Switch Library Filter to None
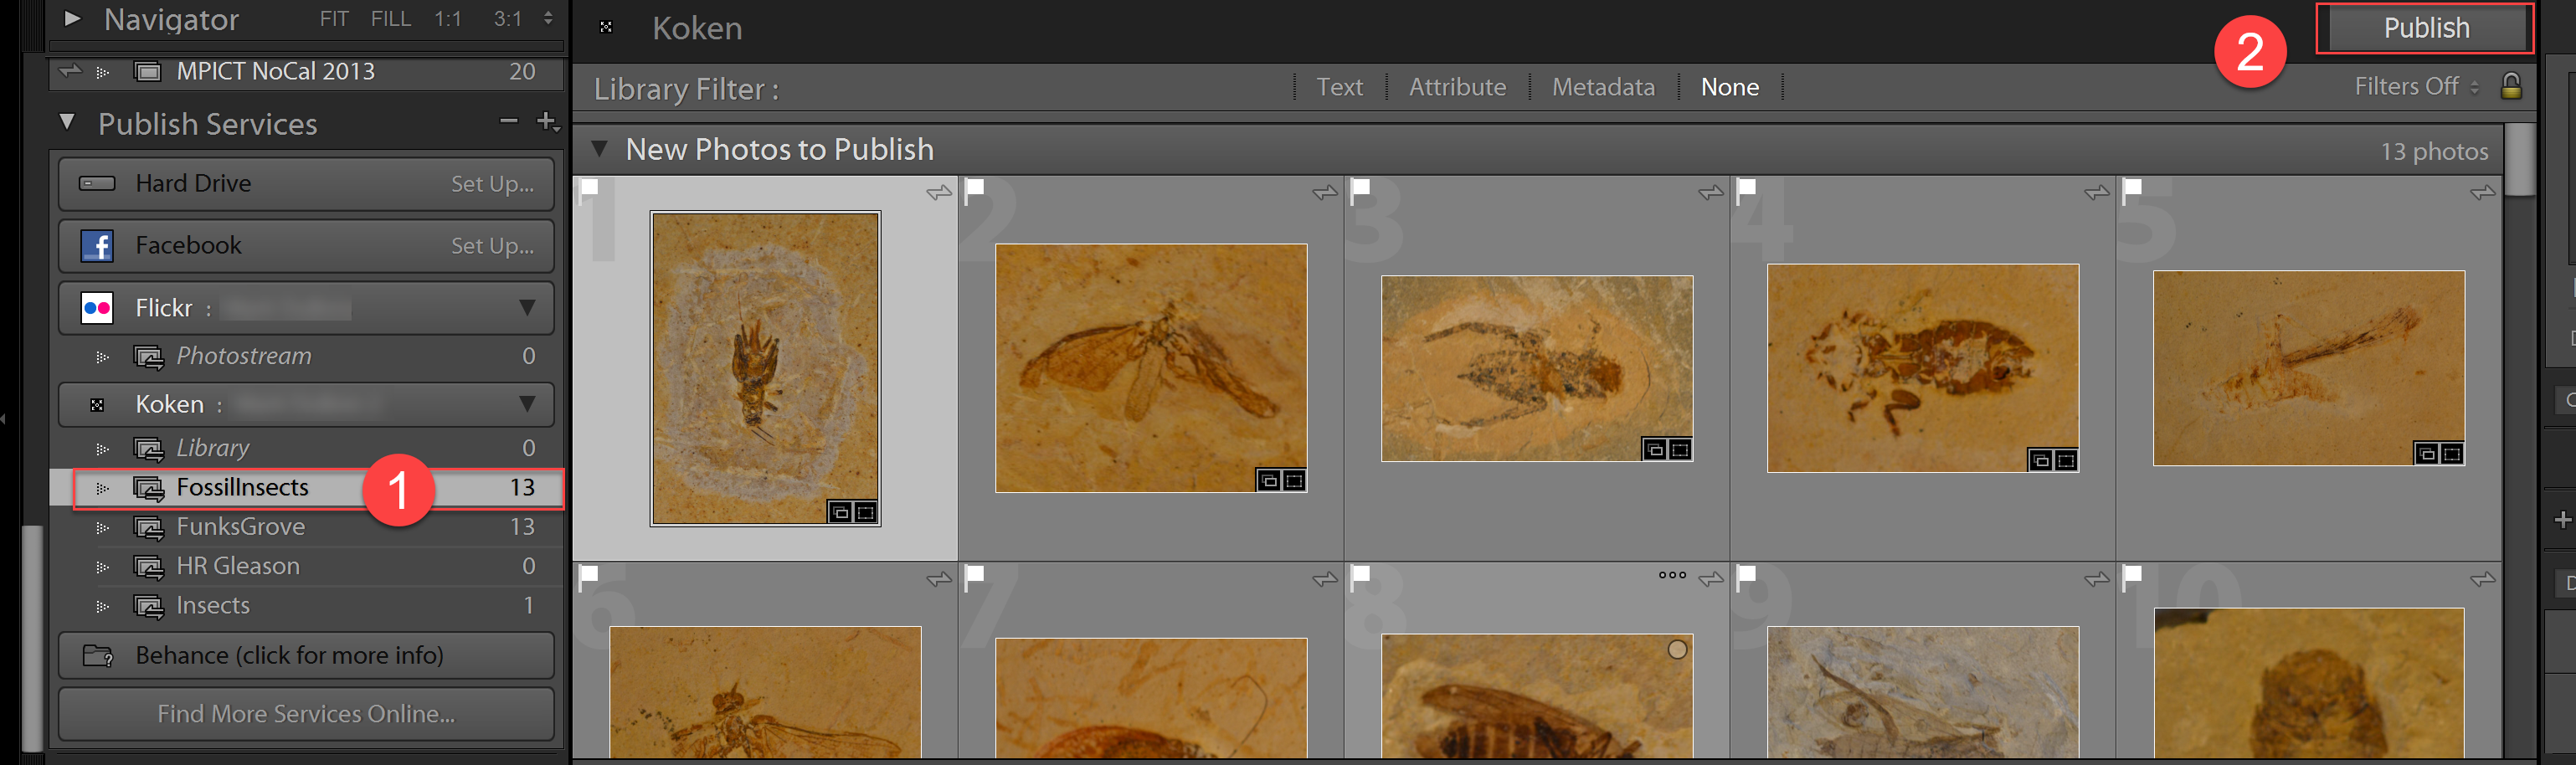This screenshot has width=2576, height=765. (x=1729, y=88)
